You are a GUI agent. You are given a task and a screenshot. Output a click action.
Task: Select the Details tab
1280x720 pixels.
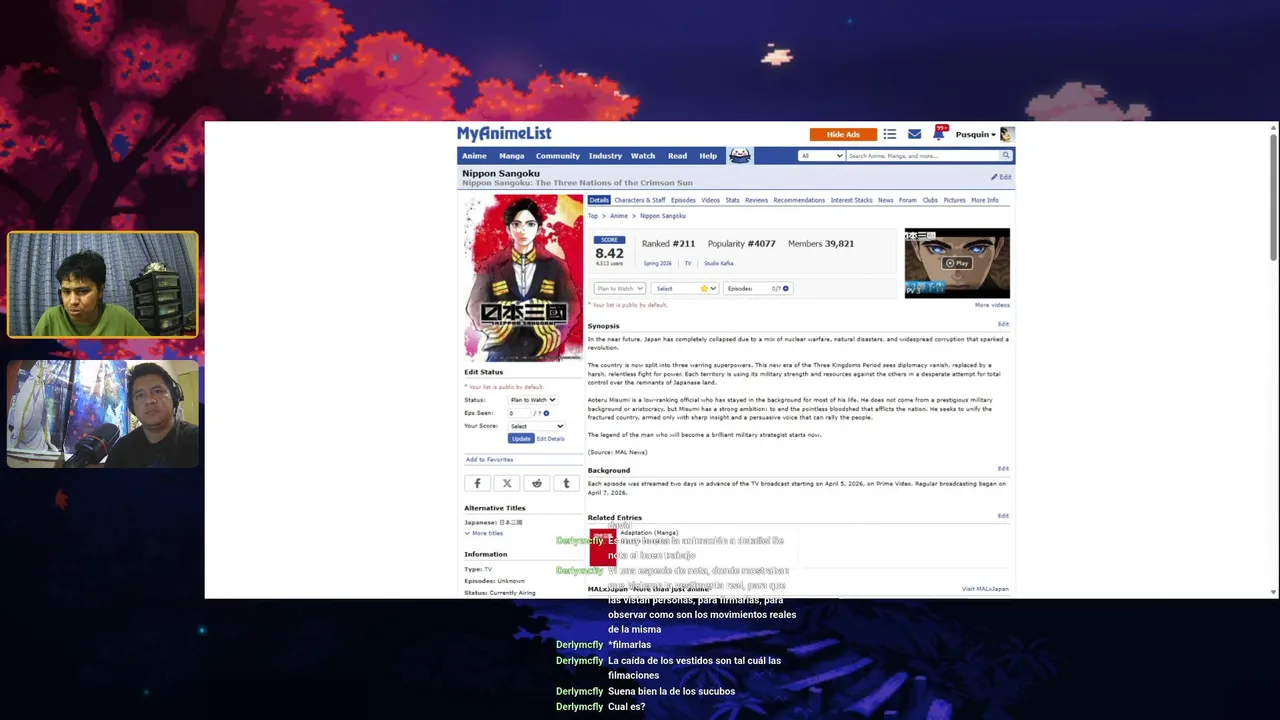pyautogui.click(x=599, y=200)
